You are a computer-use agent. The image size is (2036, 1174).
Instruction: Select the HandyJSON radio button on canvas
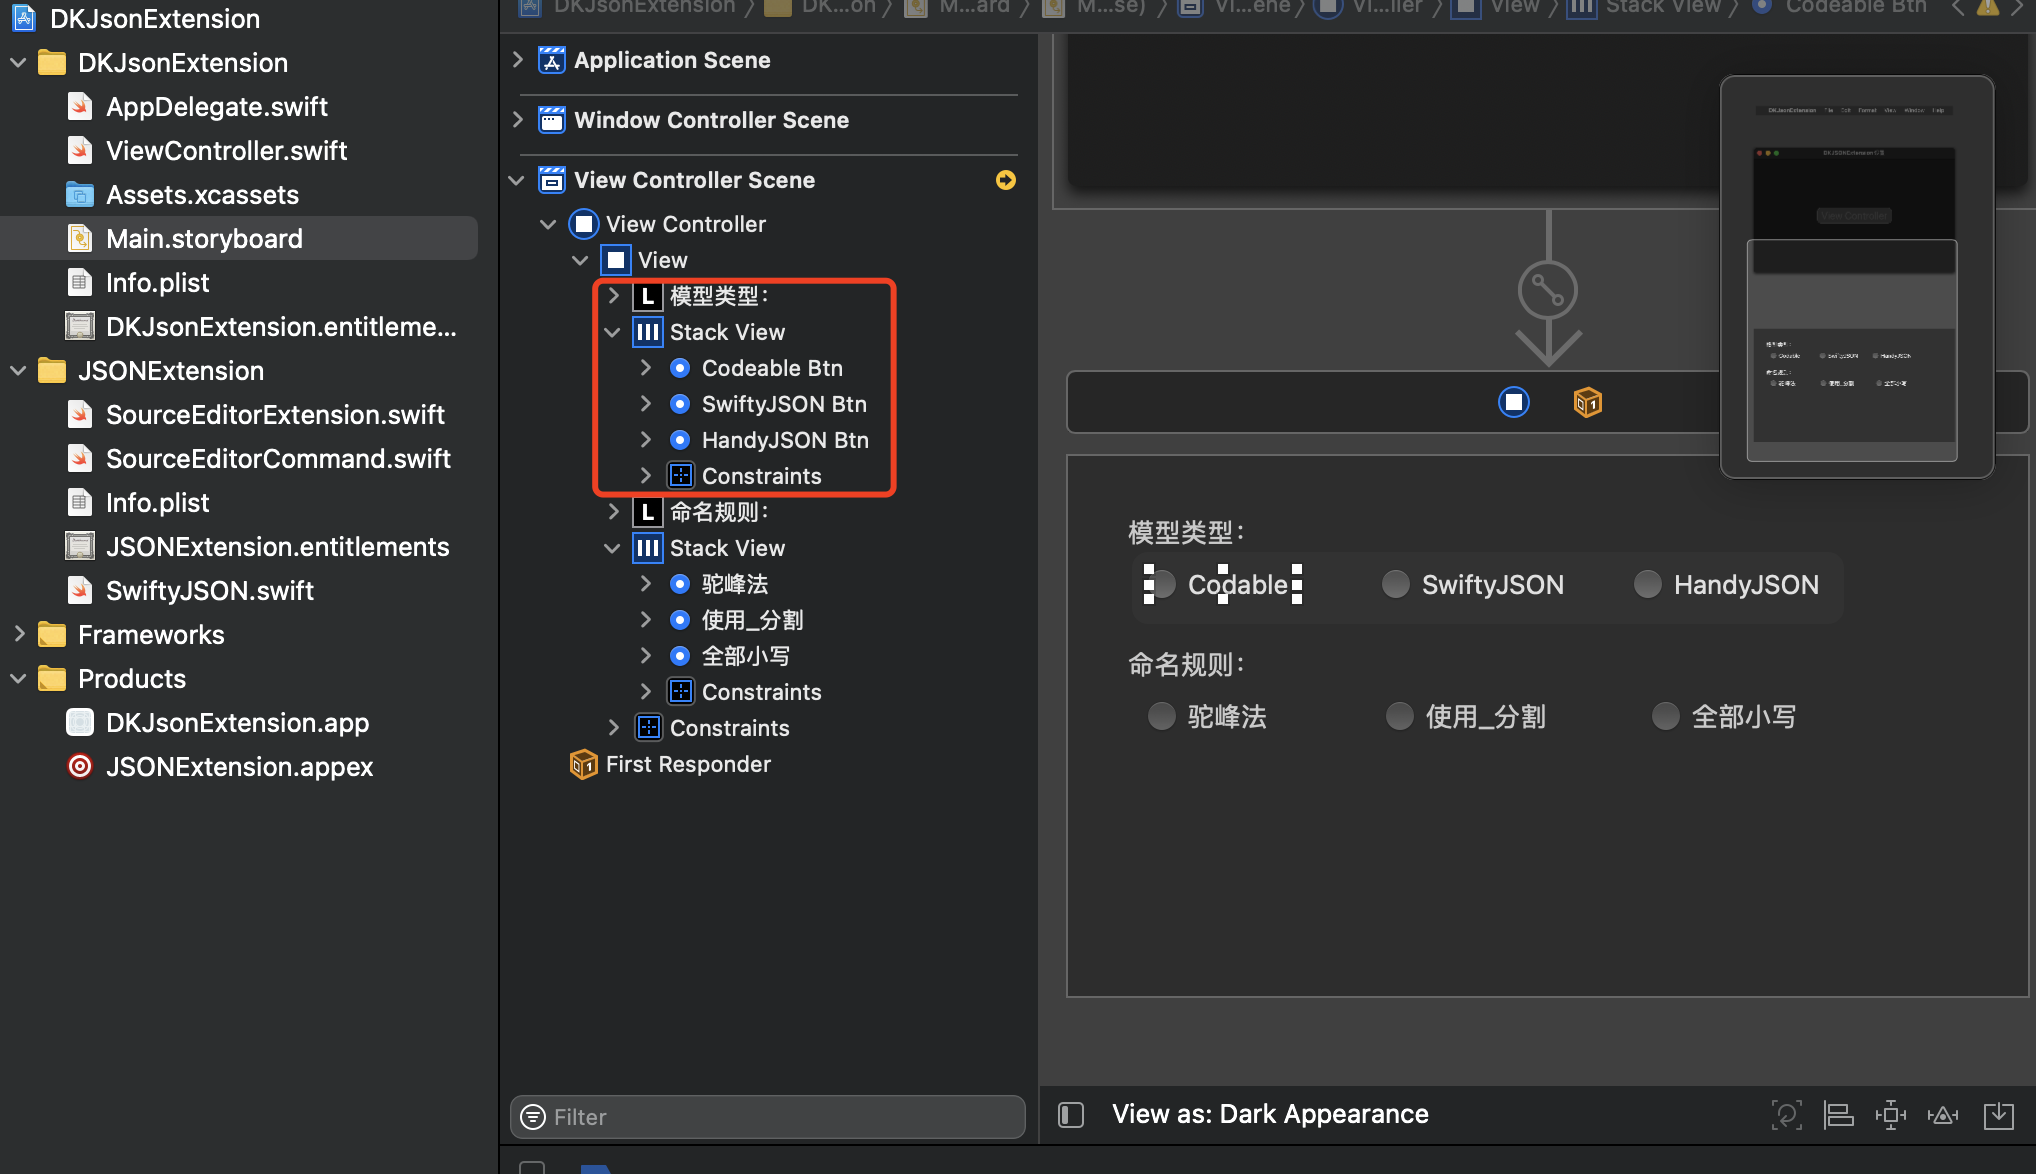click(1647, 584)
